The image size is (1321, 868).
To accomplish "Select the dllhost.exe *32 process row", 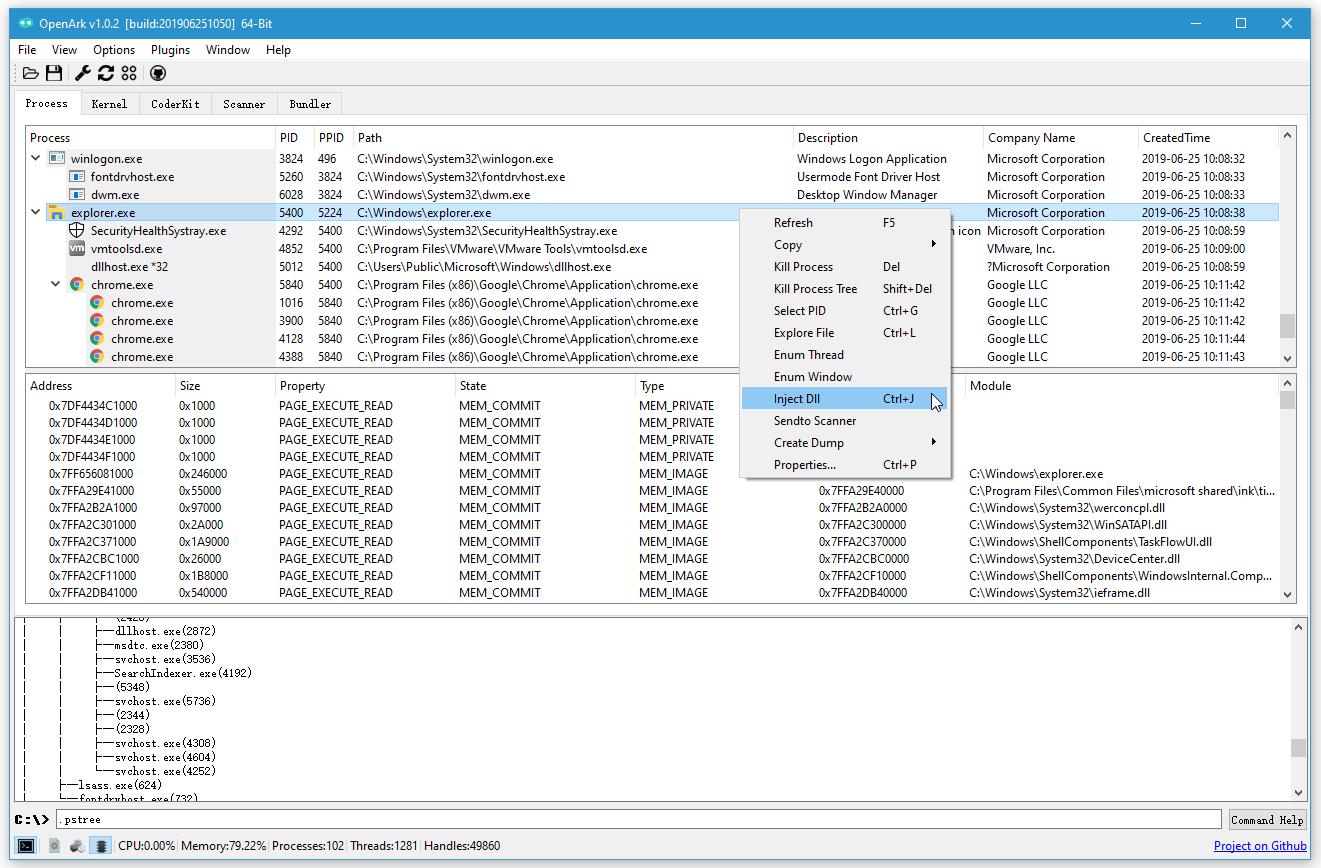I will point(652,266).
